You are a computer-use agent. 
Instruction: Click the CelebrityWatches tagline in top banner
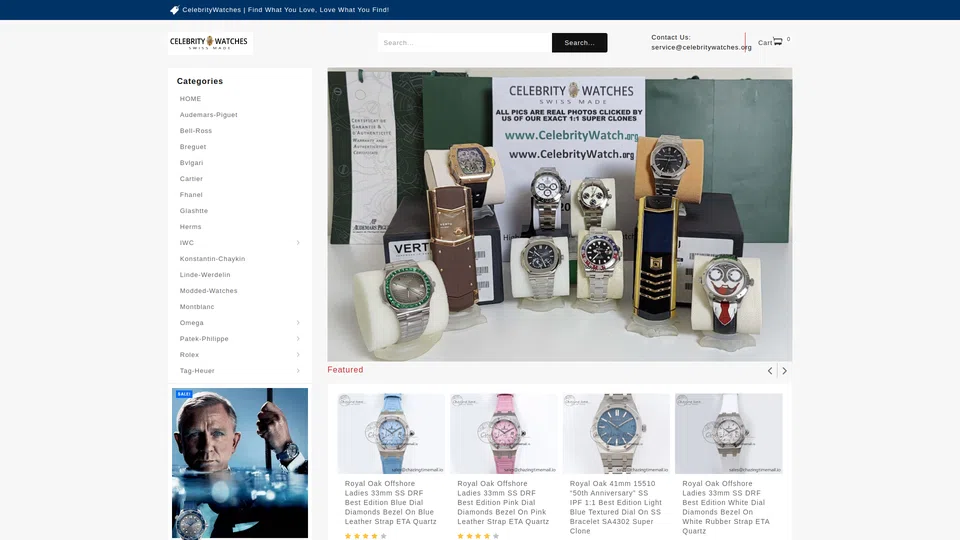286,10
